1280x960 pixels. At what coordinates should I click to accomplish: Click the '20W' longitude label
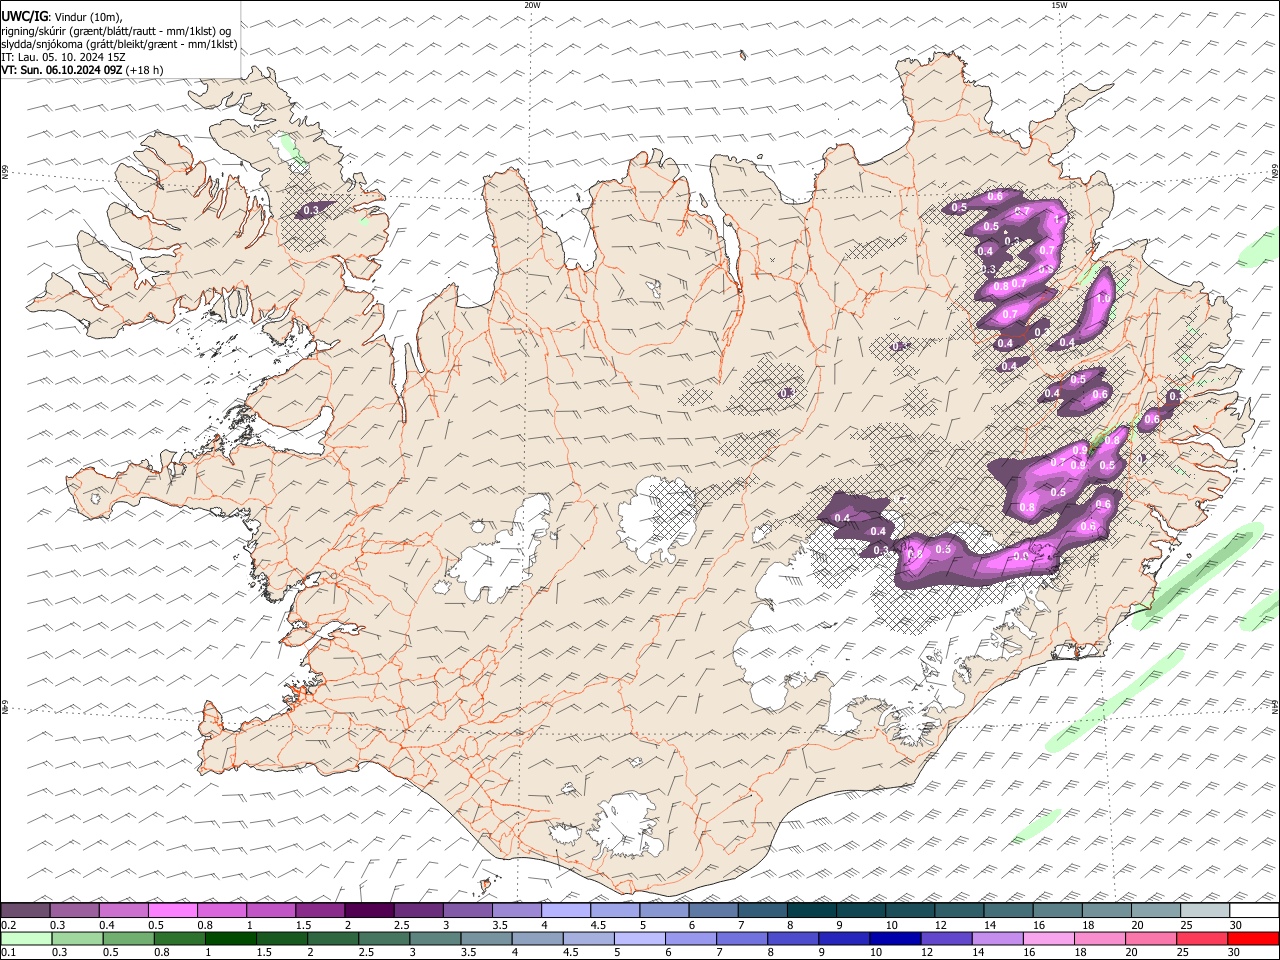(532, 5)
